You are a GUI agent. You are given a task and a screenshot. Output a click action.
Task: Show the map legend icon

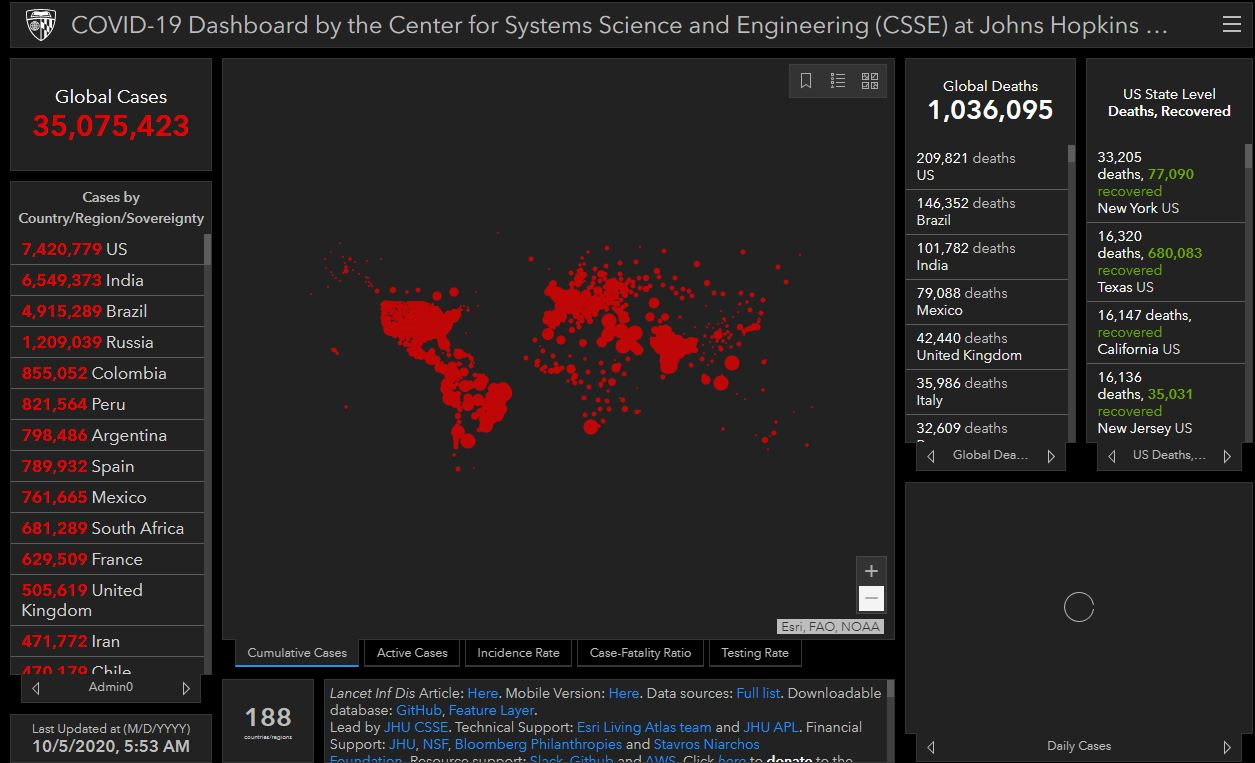(838, 81)
